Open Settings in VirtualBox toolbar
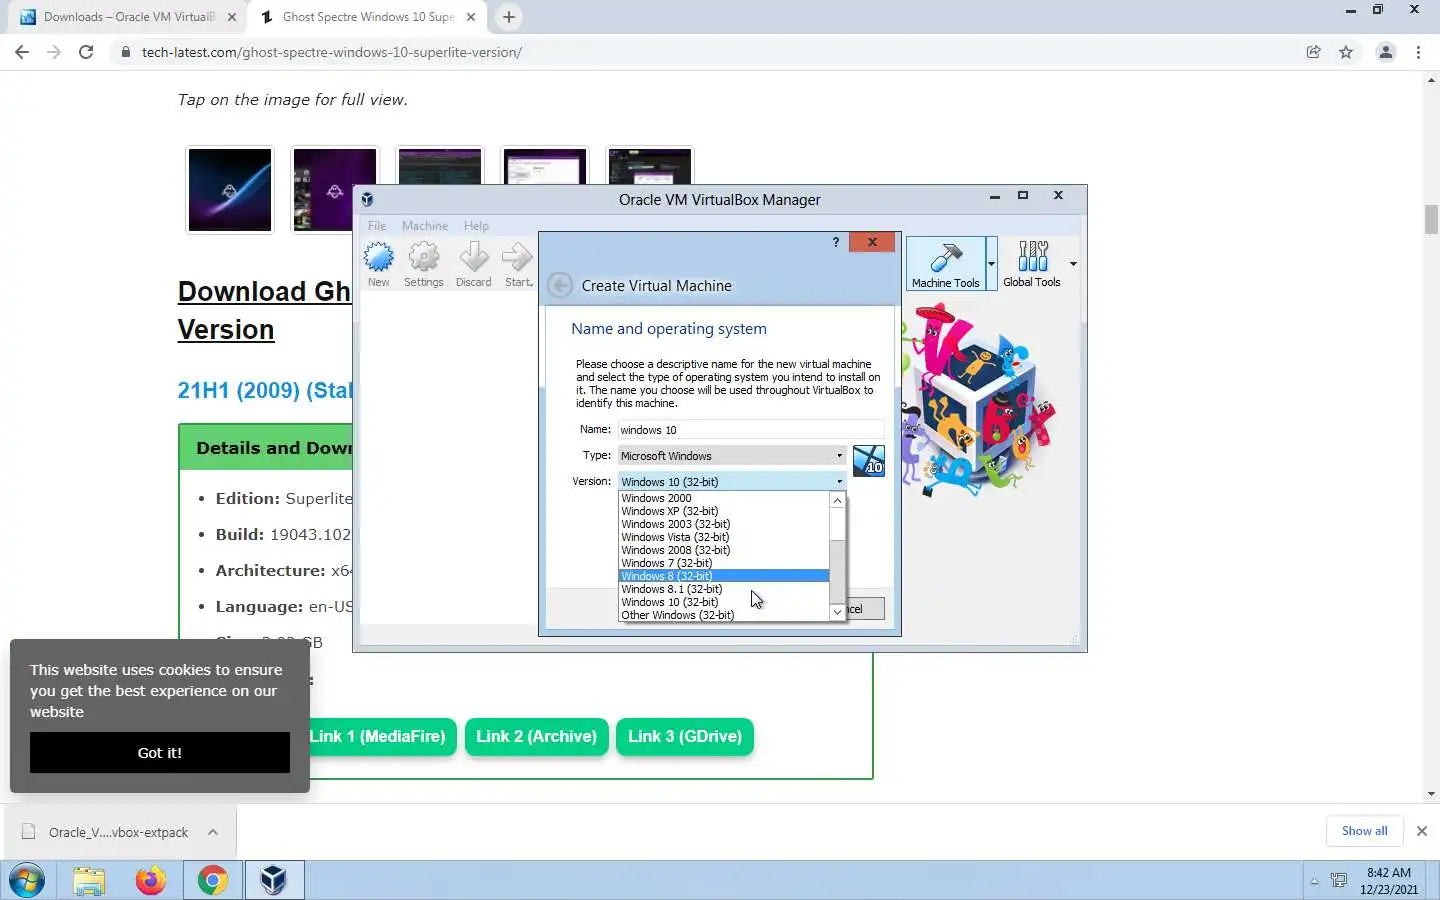The width and height of the screenshot is (1440, 900). (x=423, y=265)
